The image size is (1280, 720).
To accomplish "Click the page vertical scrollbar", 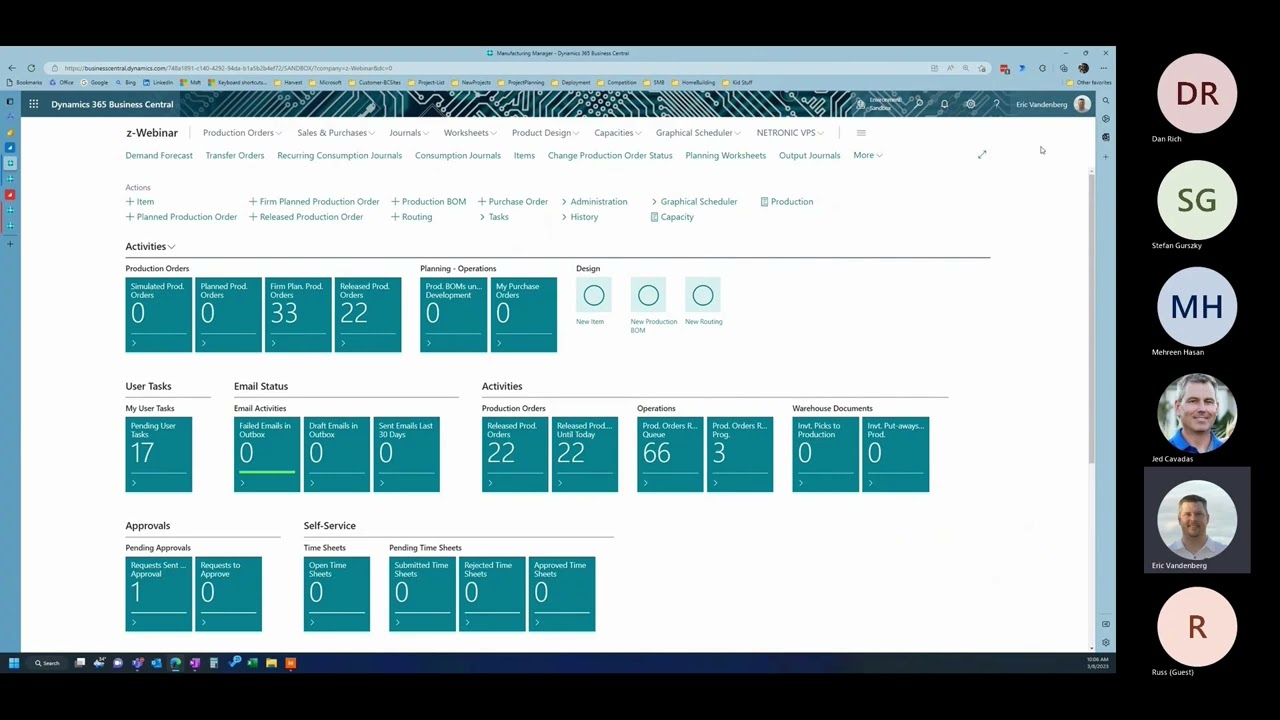I will pyautogui.click(x=1091, y=315).
